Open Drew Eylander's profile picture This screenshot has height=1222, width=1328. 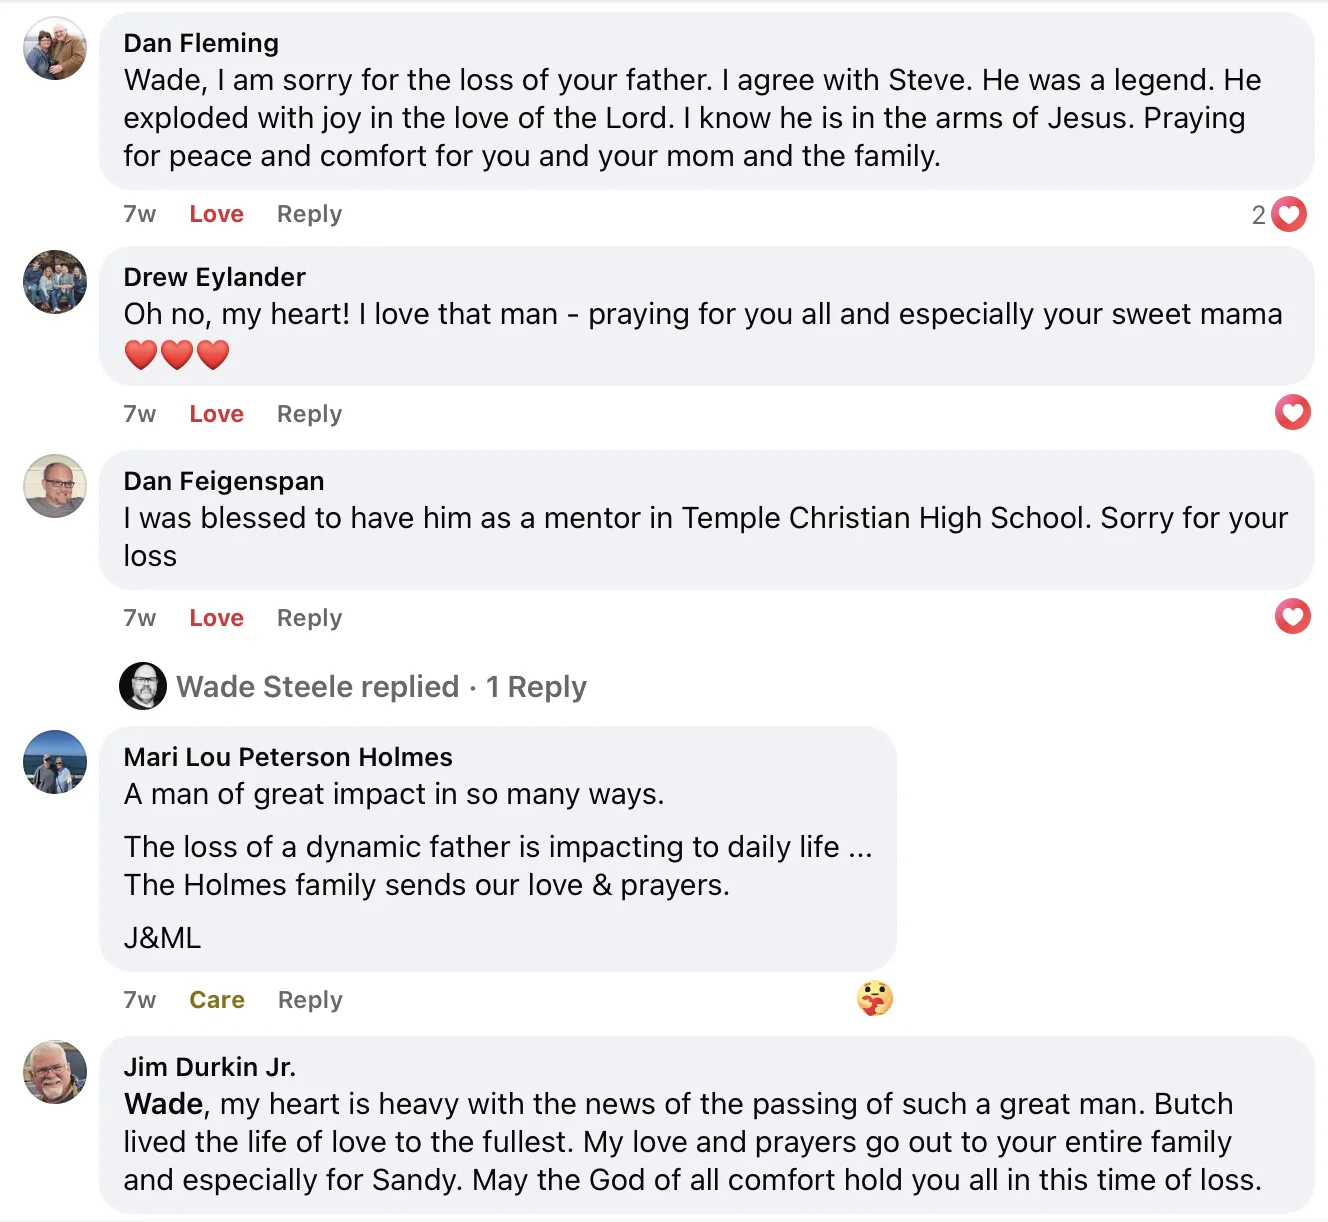coord(55,282)
